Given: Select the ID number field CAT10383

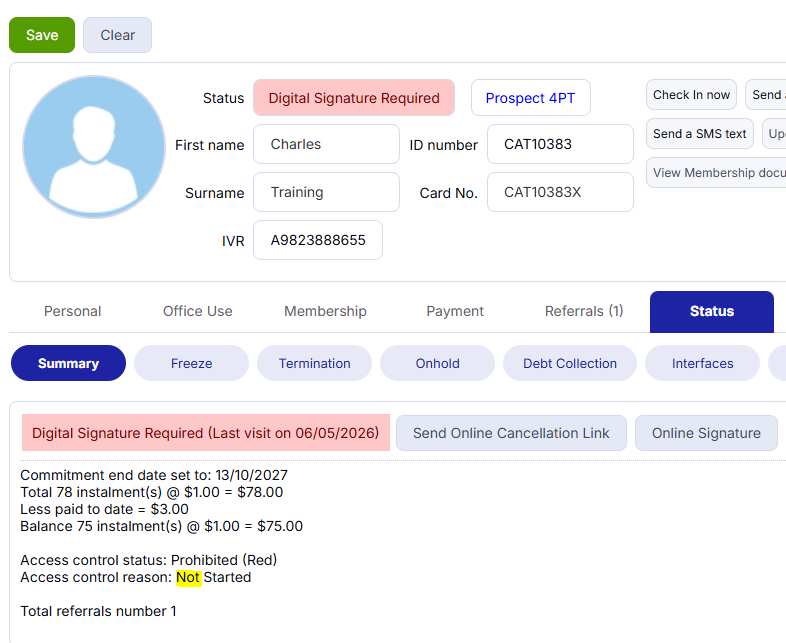Looking at the screenshot, I should pyautogui.click(x=560, y=144).
